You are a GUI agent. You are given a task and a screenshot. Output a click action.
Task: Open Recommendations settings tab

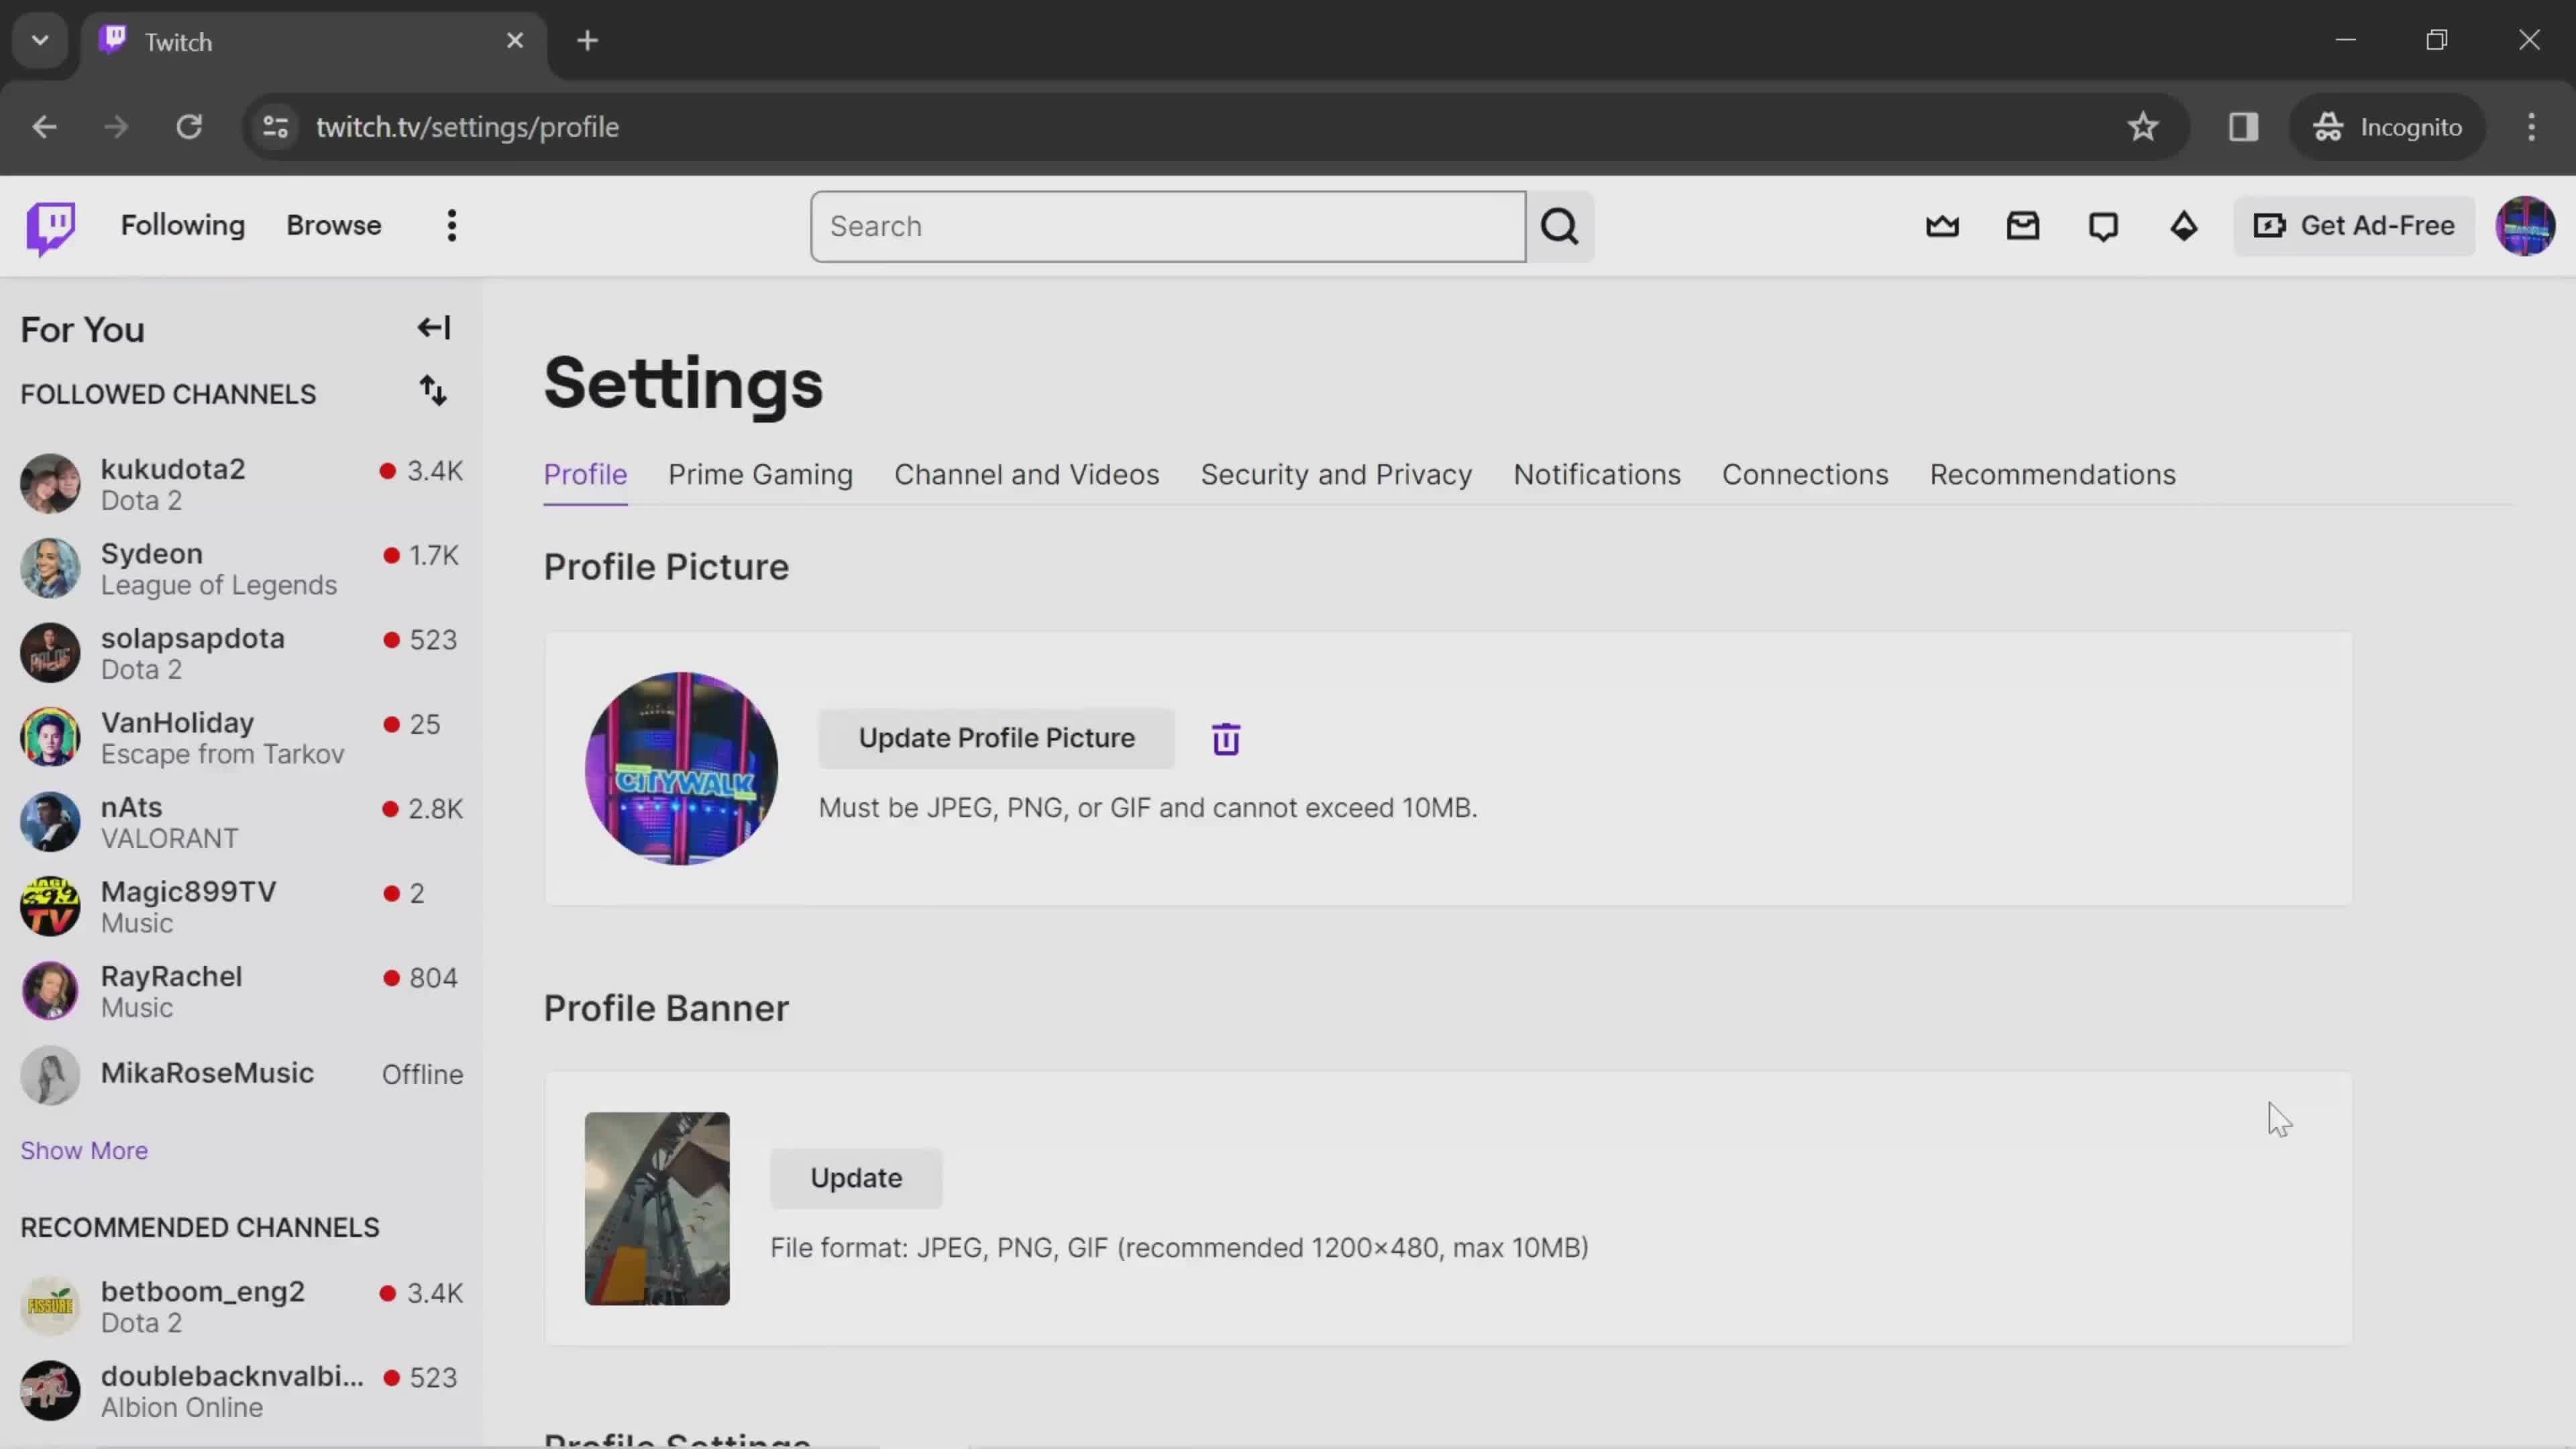[2052, 475]
